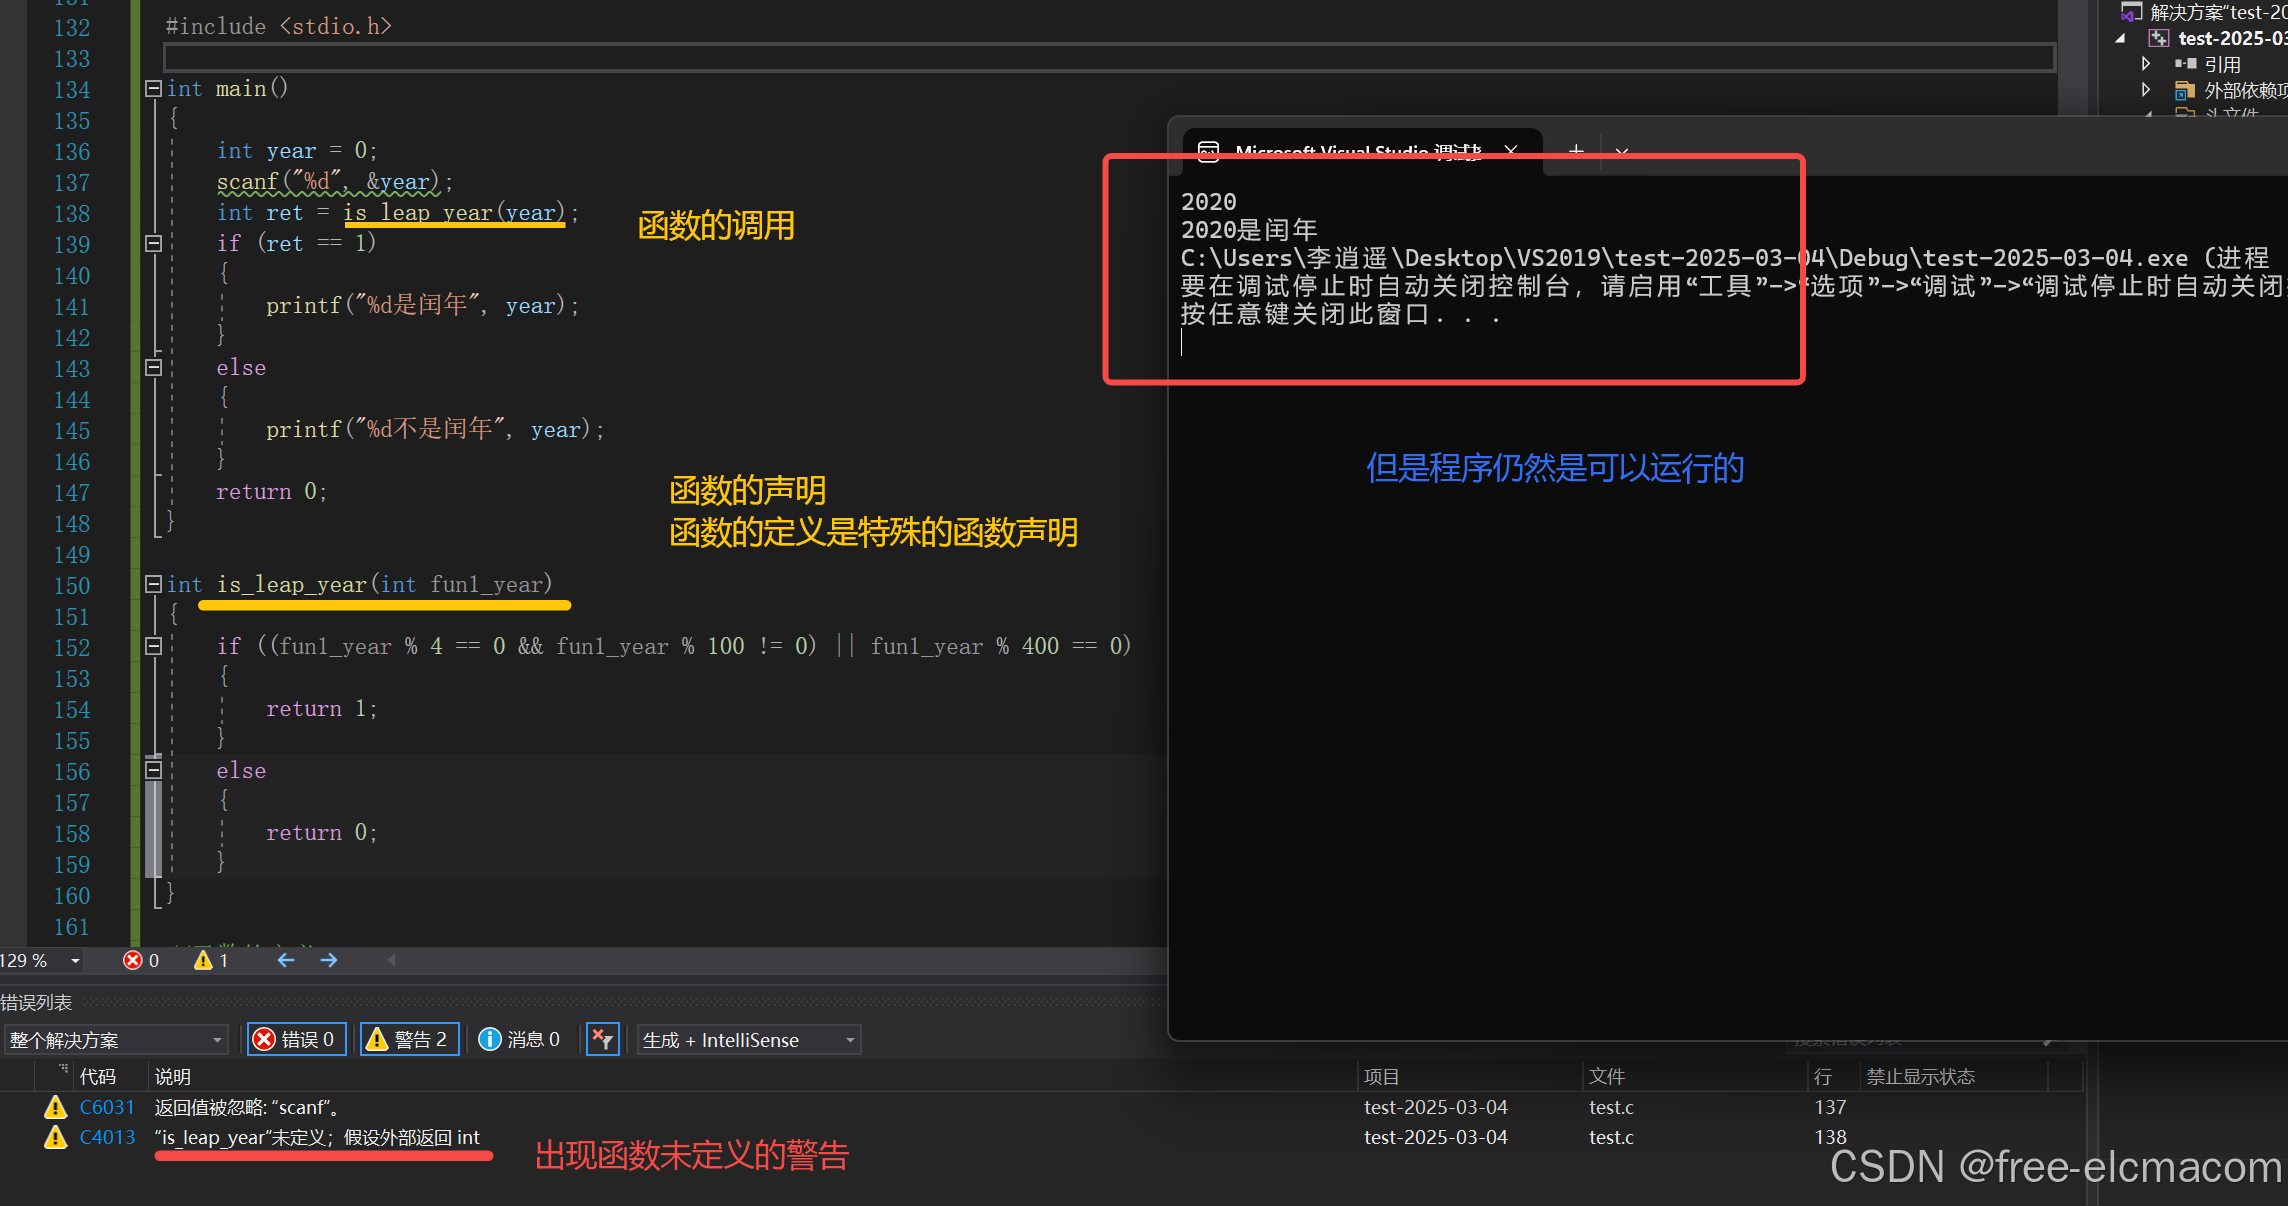Open the C4013 warning code link
The height and width of the screenshot is (1206, 2288).
click(x=107, y=1137)
